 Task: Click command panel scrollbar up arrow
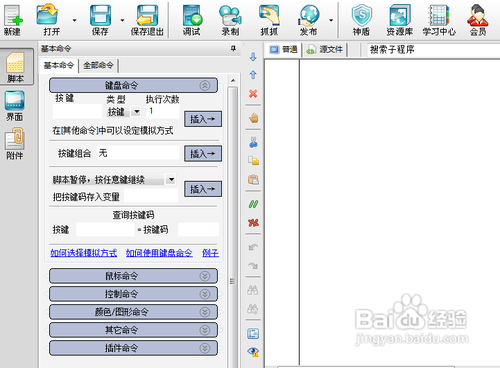(233, 80)
